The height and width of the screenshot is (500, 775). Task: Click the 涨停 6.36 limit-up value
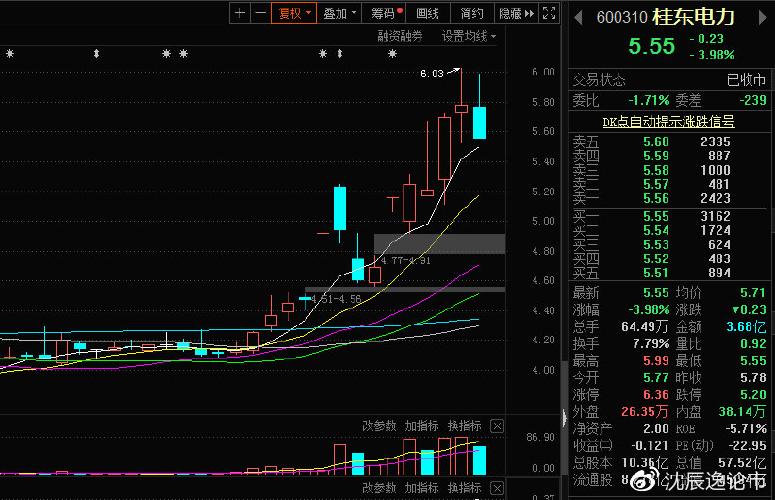656,395
